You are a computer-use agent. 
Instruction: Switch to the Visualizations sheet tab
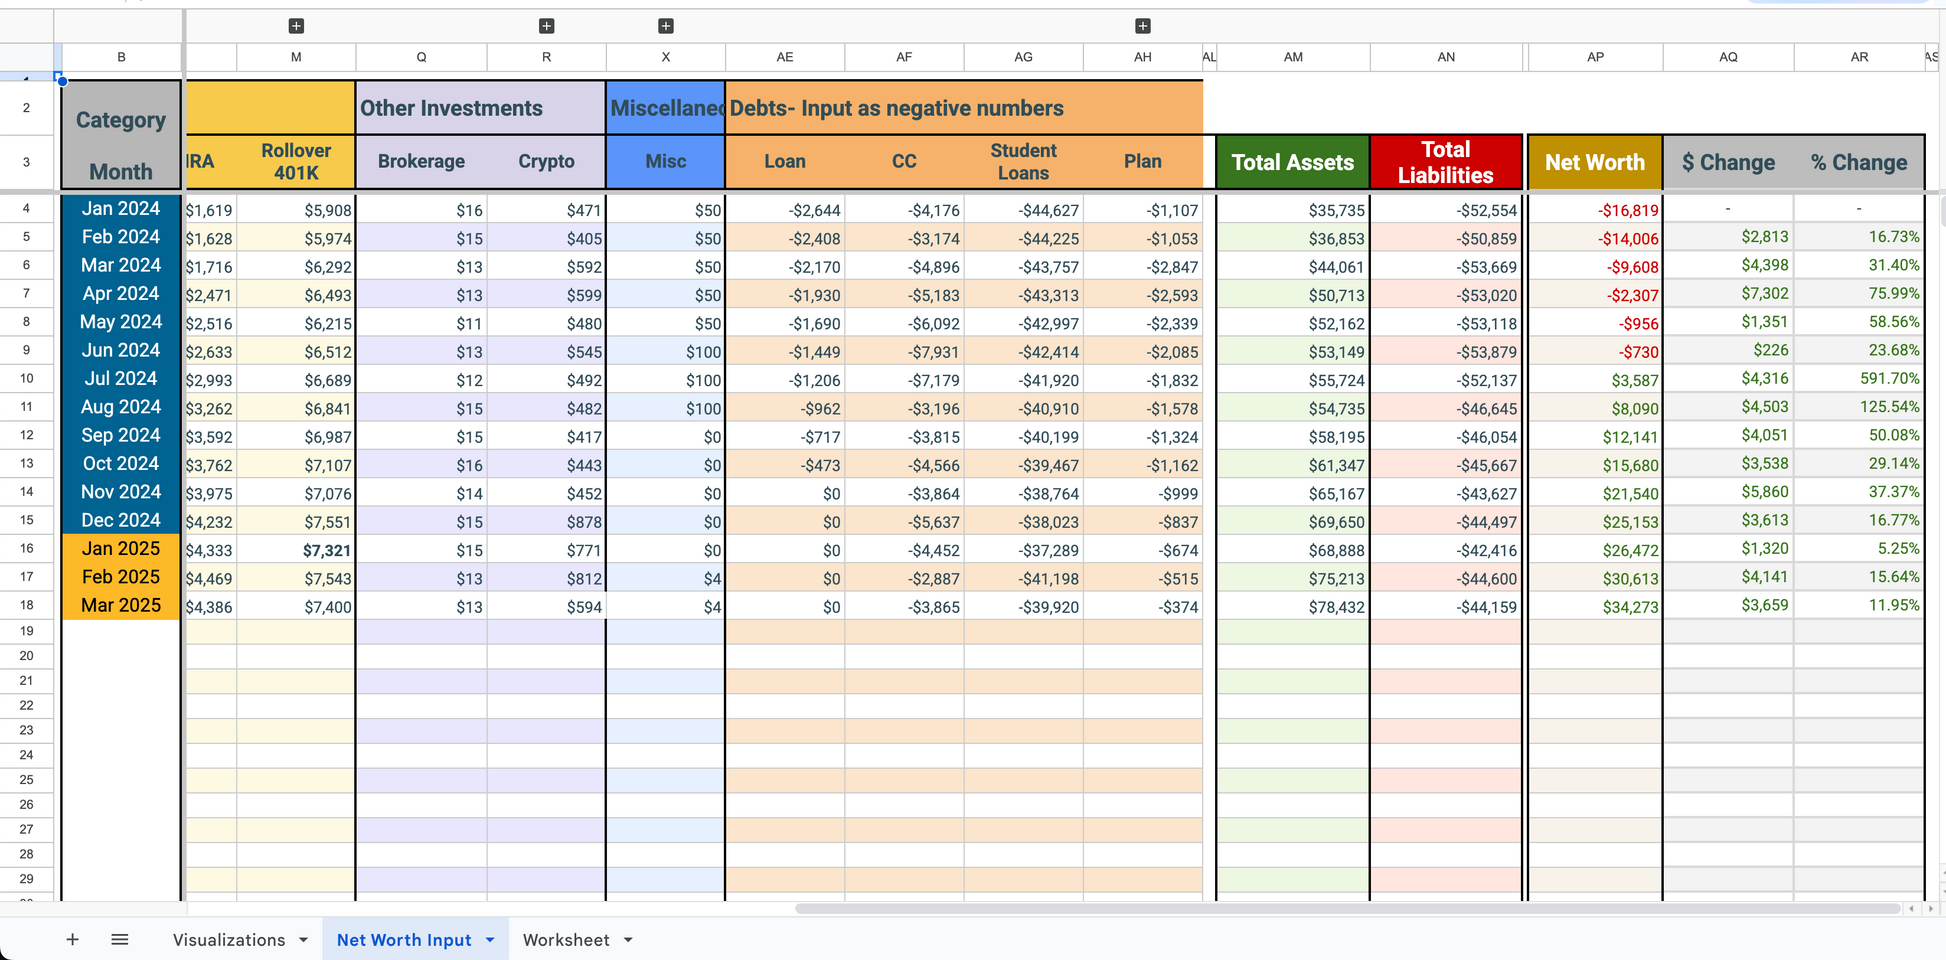(229, 940)
